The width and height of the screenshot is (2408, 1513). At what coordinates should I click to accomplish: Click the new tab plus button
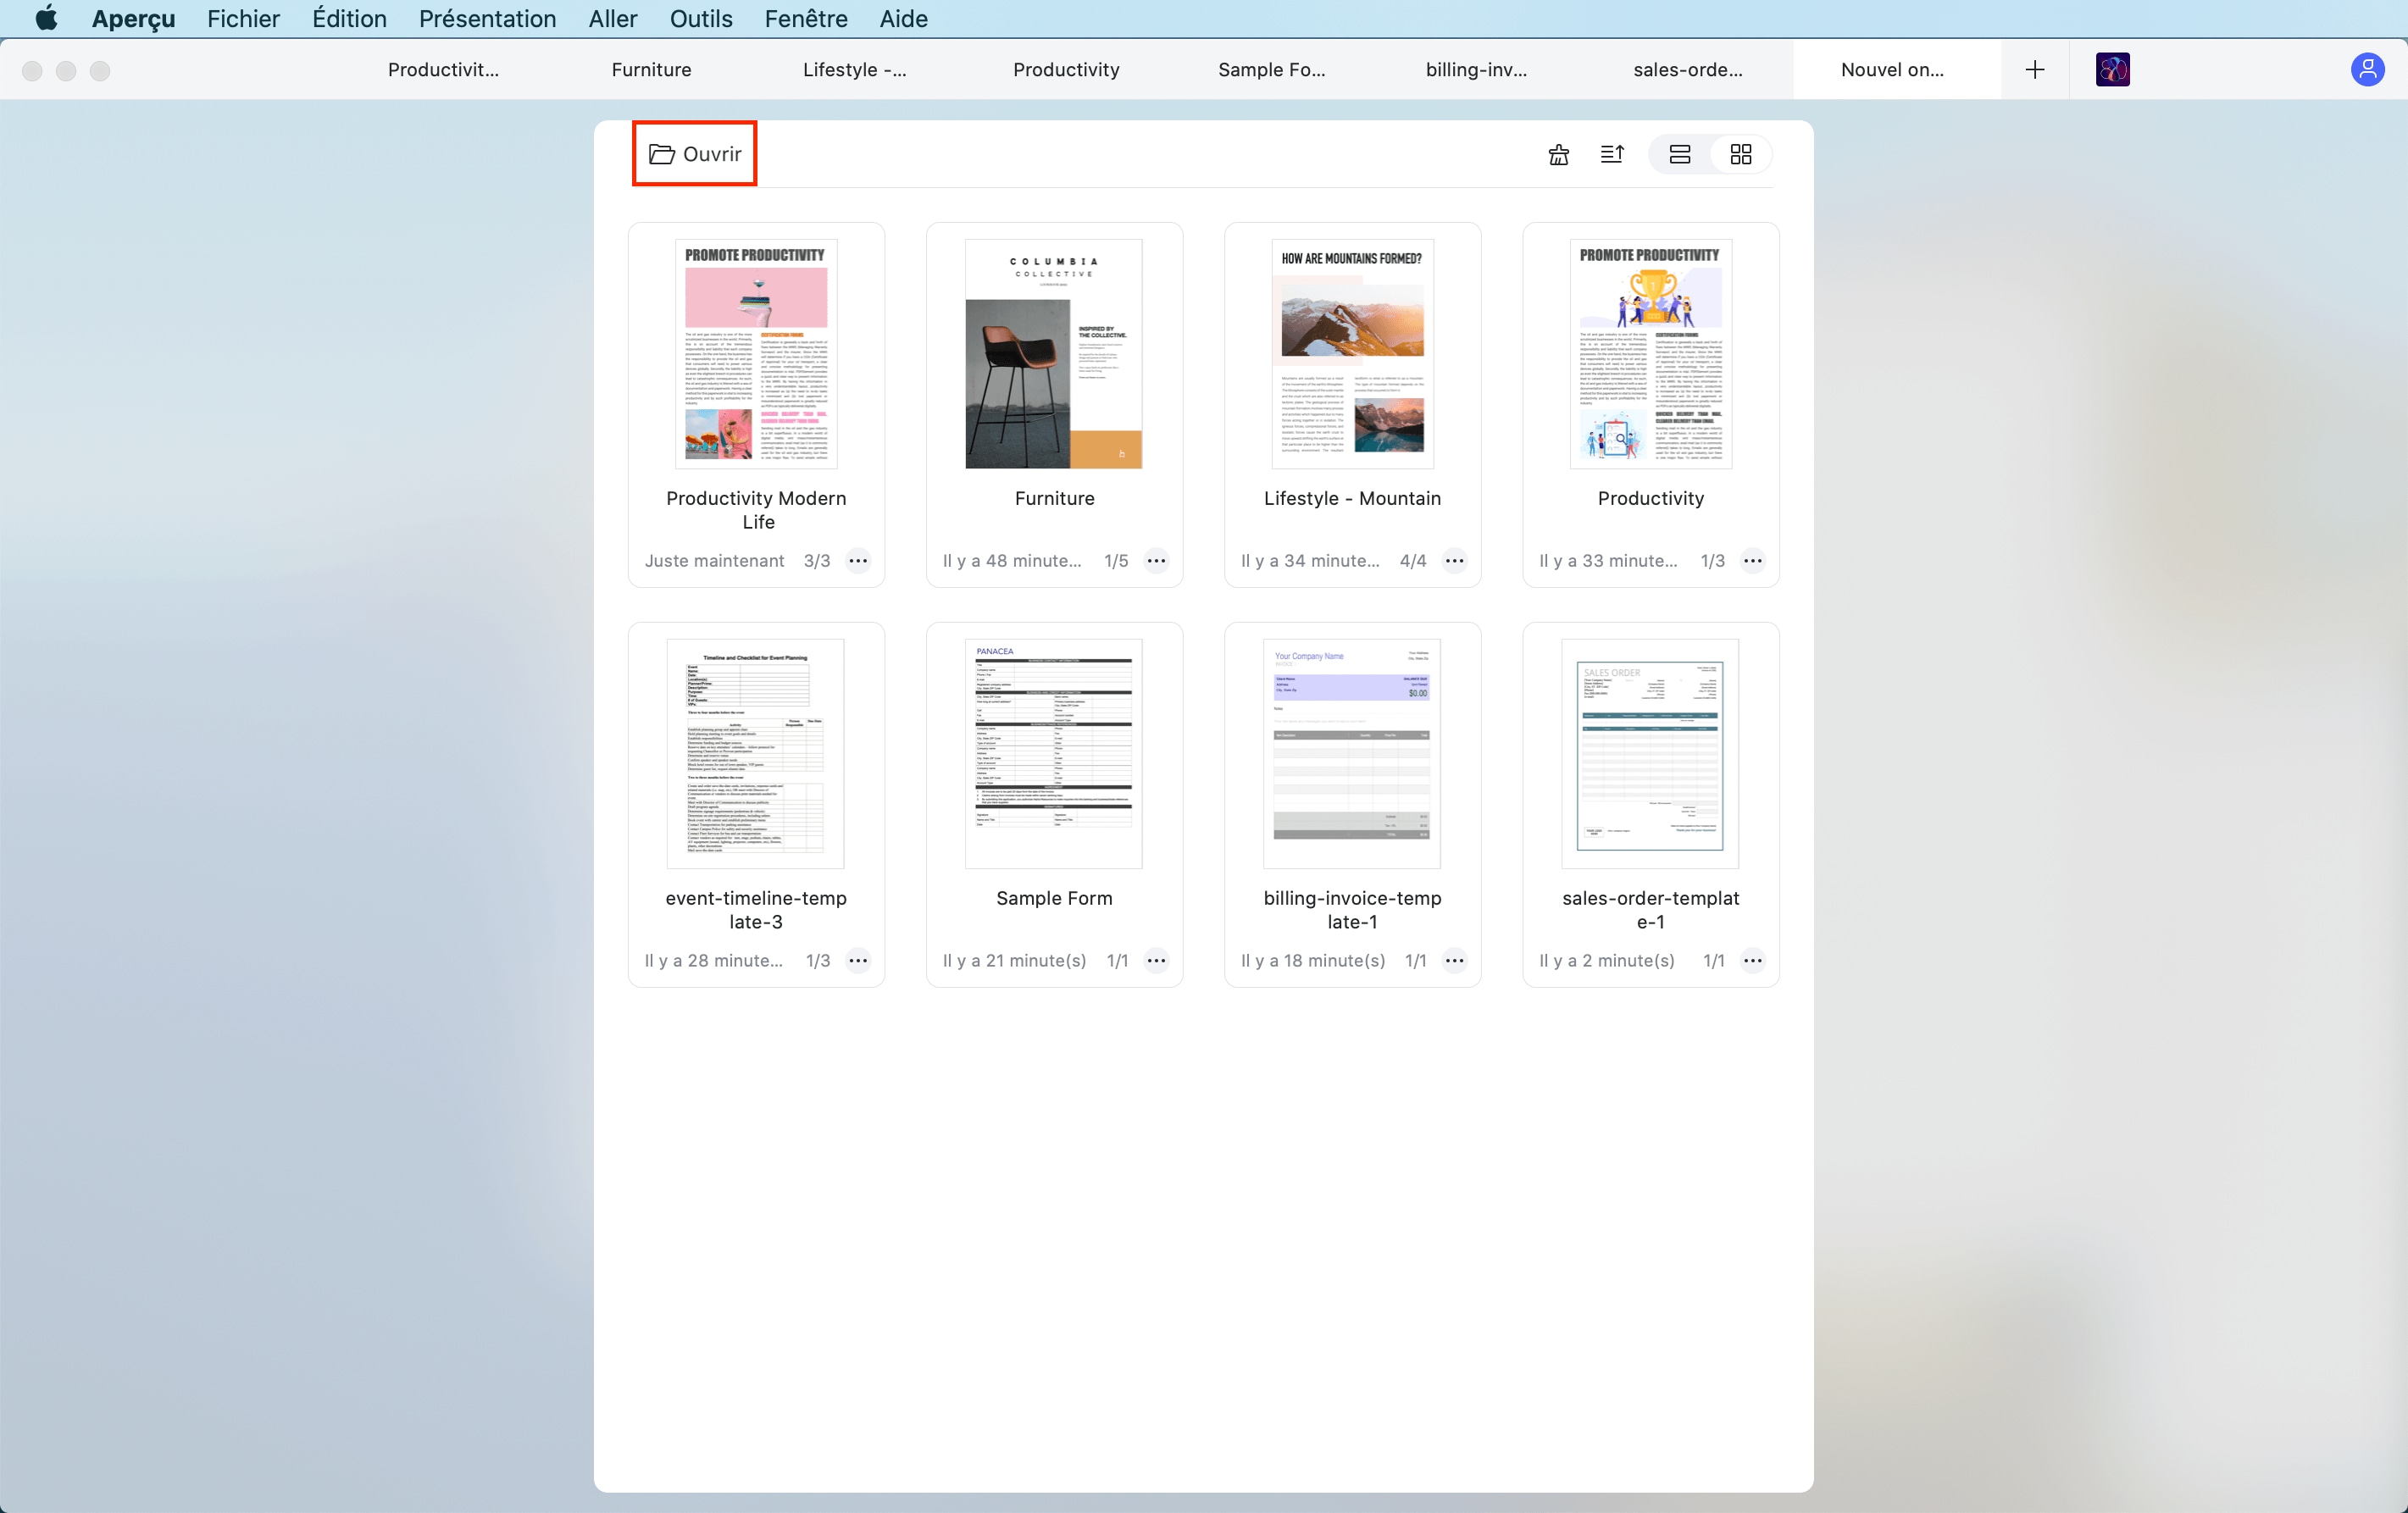(x=2033, y=69)
